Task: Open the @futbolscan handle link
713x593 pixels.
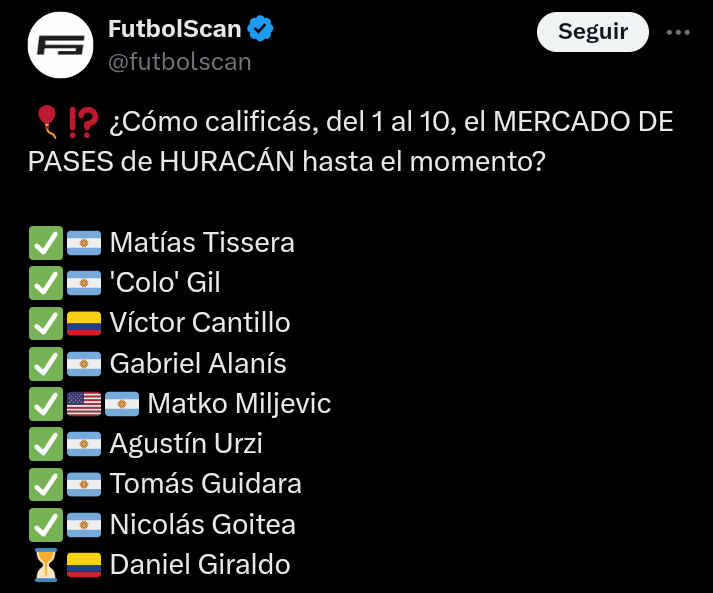Action: (x=180, y=61)
